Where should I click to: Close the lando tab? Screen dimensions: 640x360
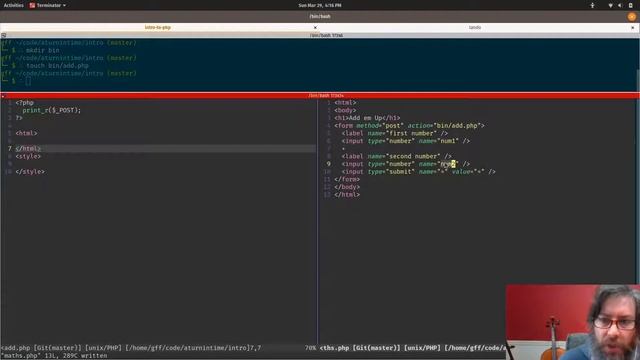(x=633, y=27)
